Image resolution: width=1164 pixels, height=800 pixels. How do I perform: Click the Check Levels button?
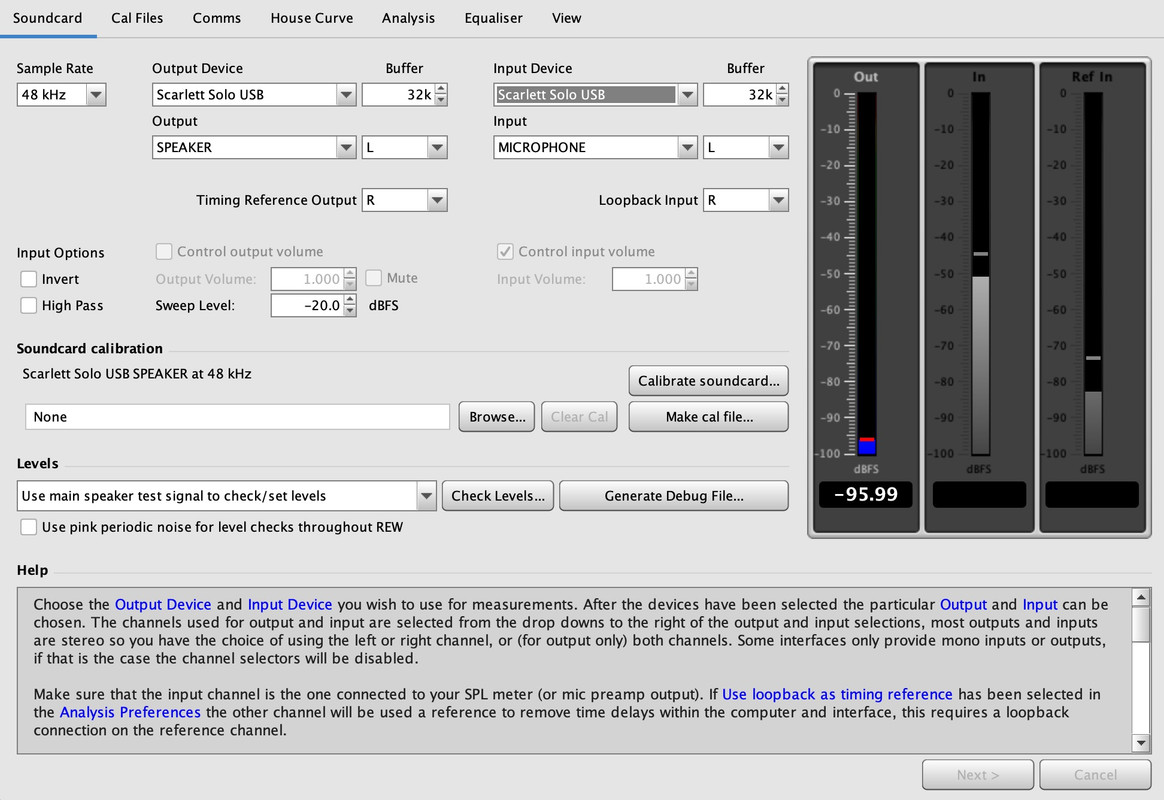pyautogui.click(x=497, y=496)
